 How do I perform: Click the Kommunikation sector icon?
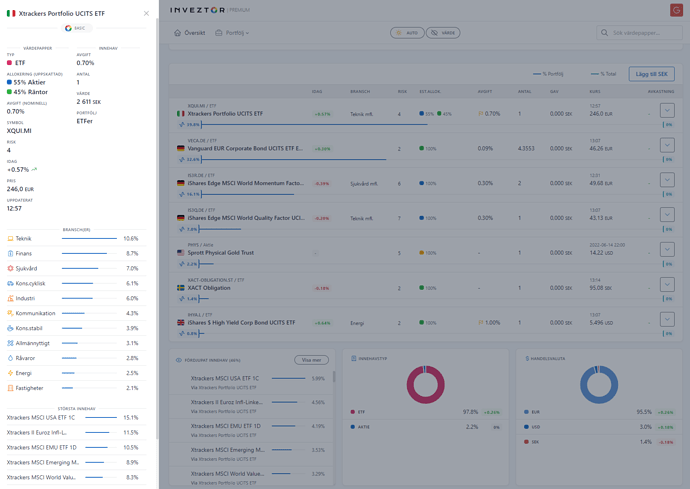coord(10,313)
